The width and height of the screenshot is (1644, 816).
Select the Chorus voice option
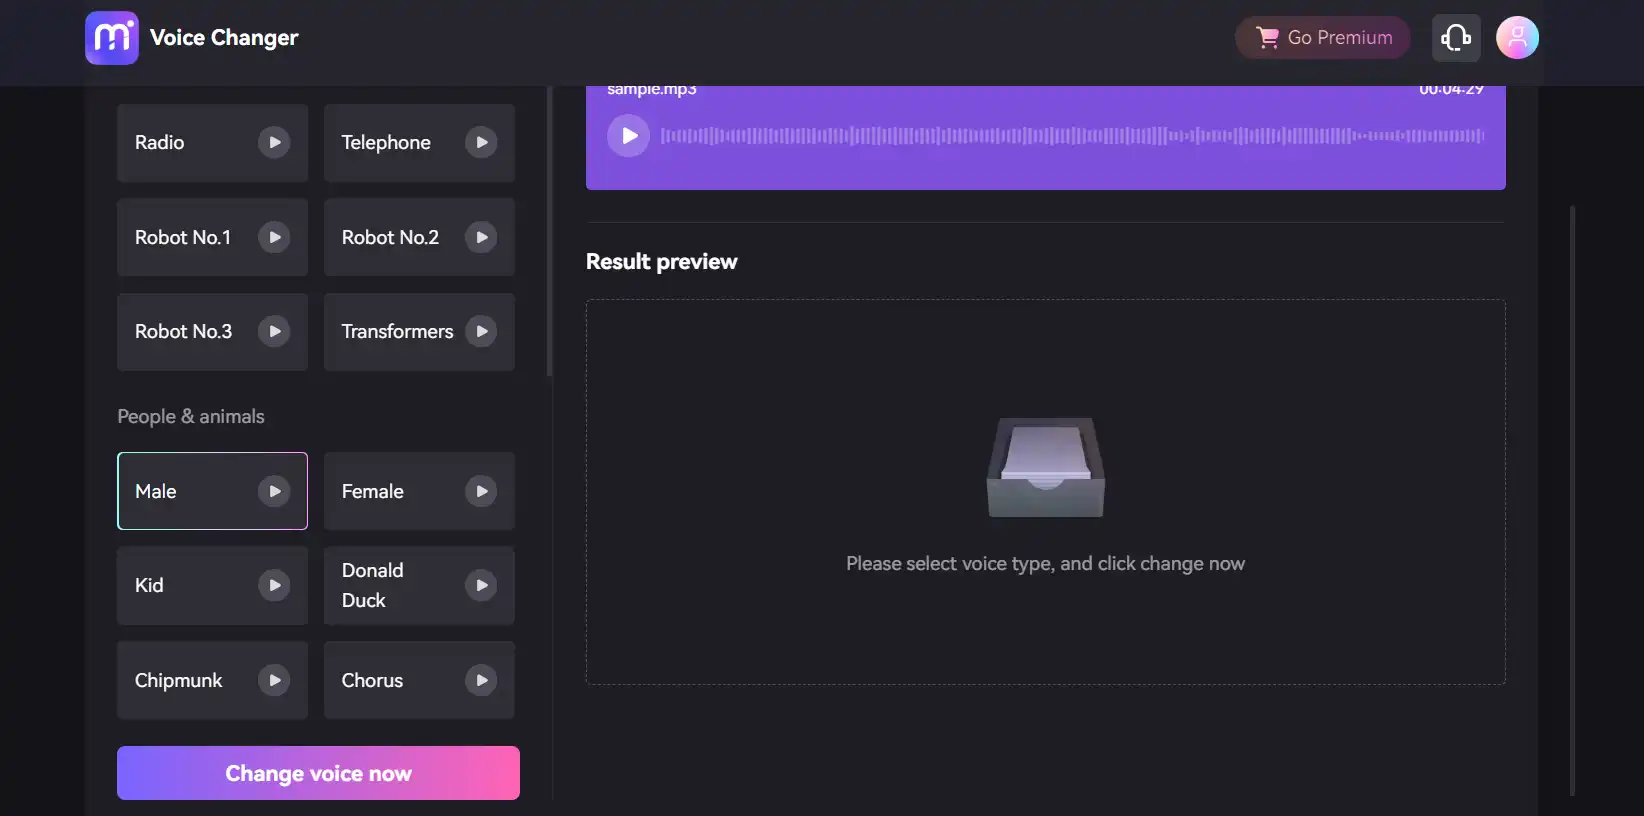[x=390, y=680]
